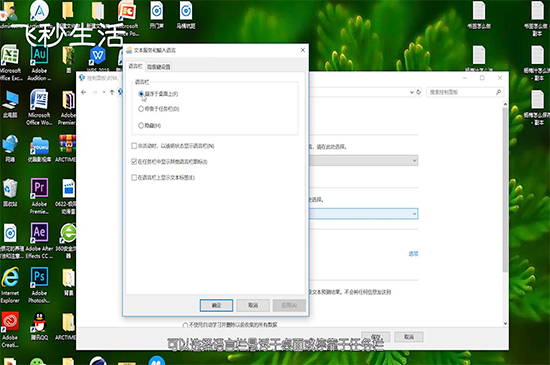This screenshot has width=550, height=365.
Task: Click the 选项 link
Action: coord(414,254)
